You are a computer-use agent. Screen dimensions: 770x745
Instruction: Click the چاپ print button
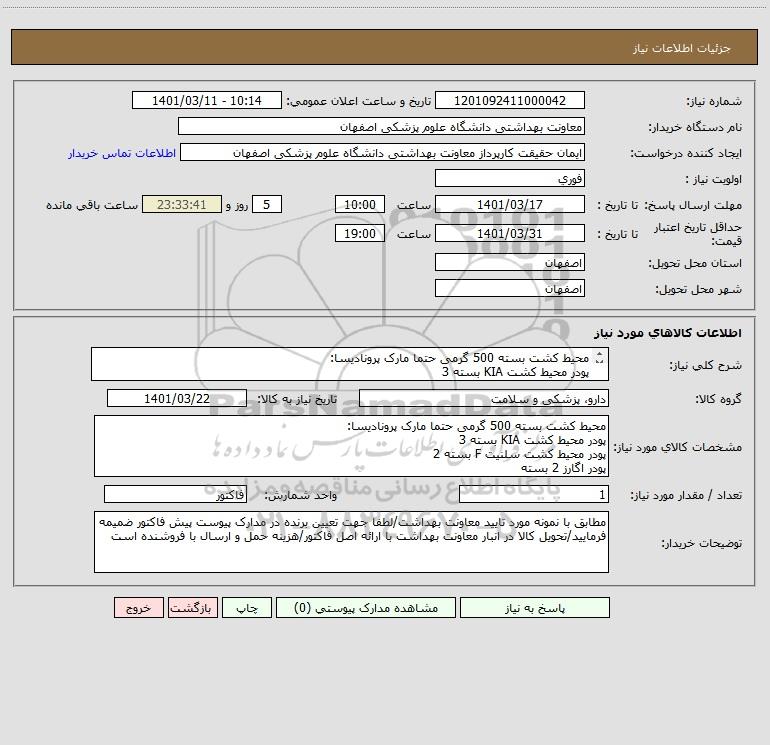pyautogui.click(x=247, y=608)
